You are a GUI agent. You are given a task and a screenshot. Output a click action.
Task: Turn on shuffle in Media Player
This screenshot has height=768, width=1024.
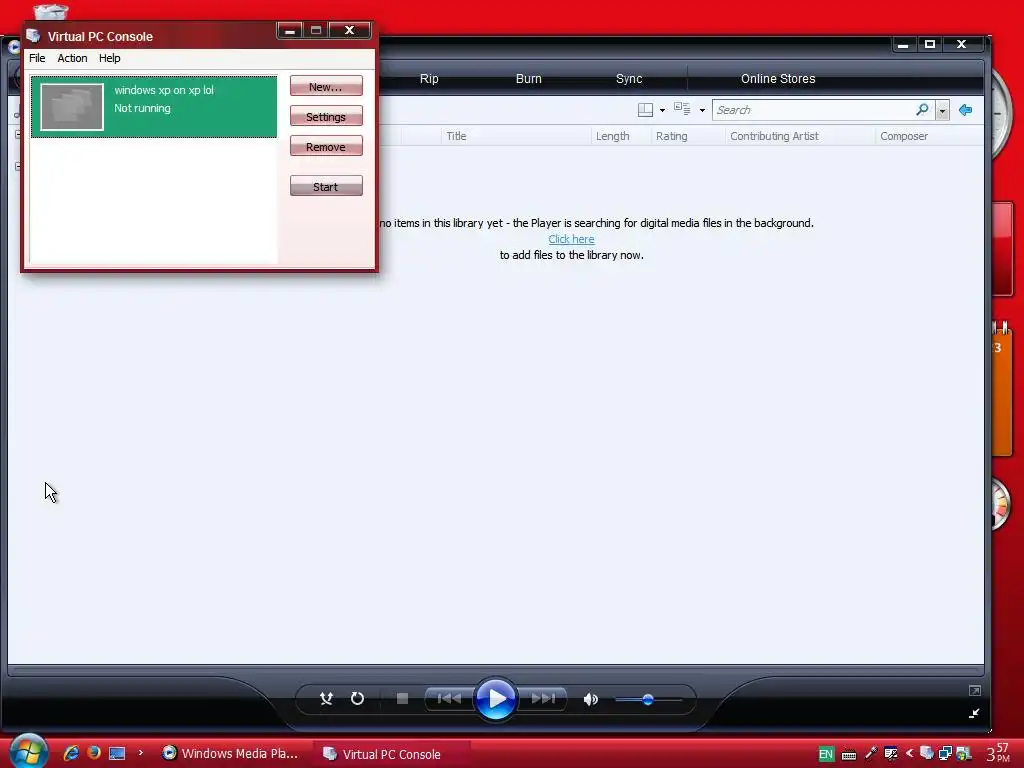327,699
